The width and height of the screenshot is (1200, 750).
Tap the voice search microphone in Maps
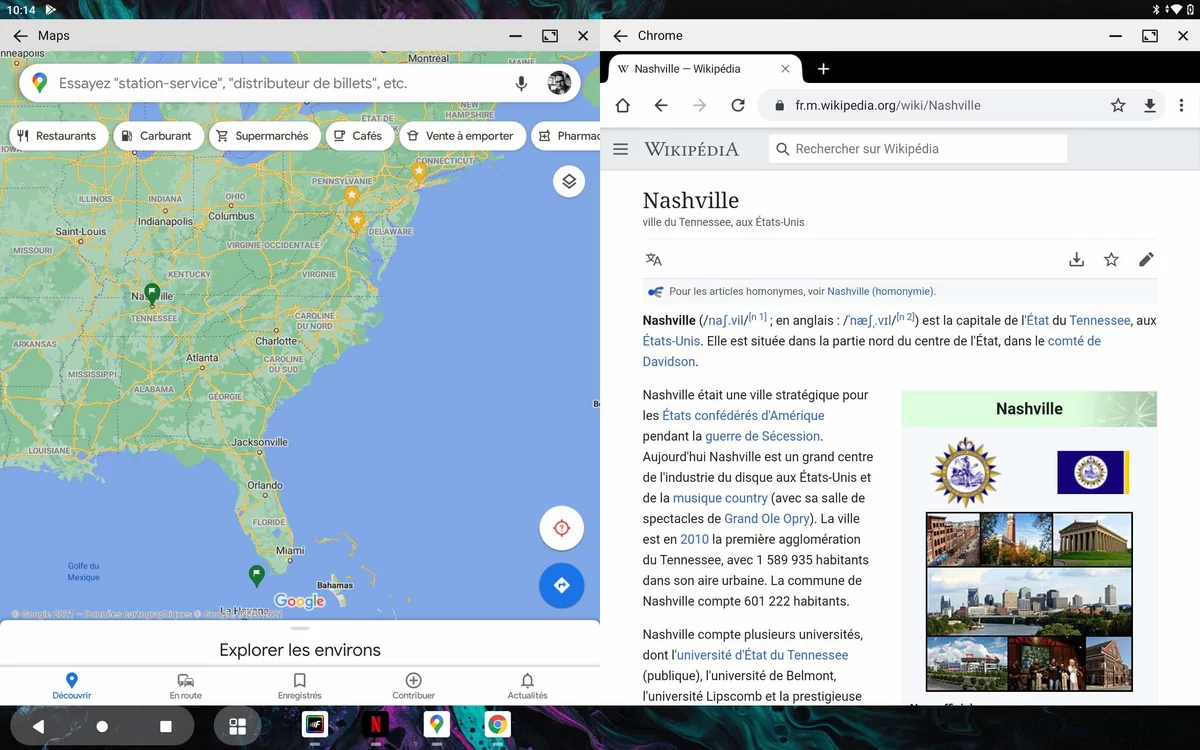tap(521, 84)
